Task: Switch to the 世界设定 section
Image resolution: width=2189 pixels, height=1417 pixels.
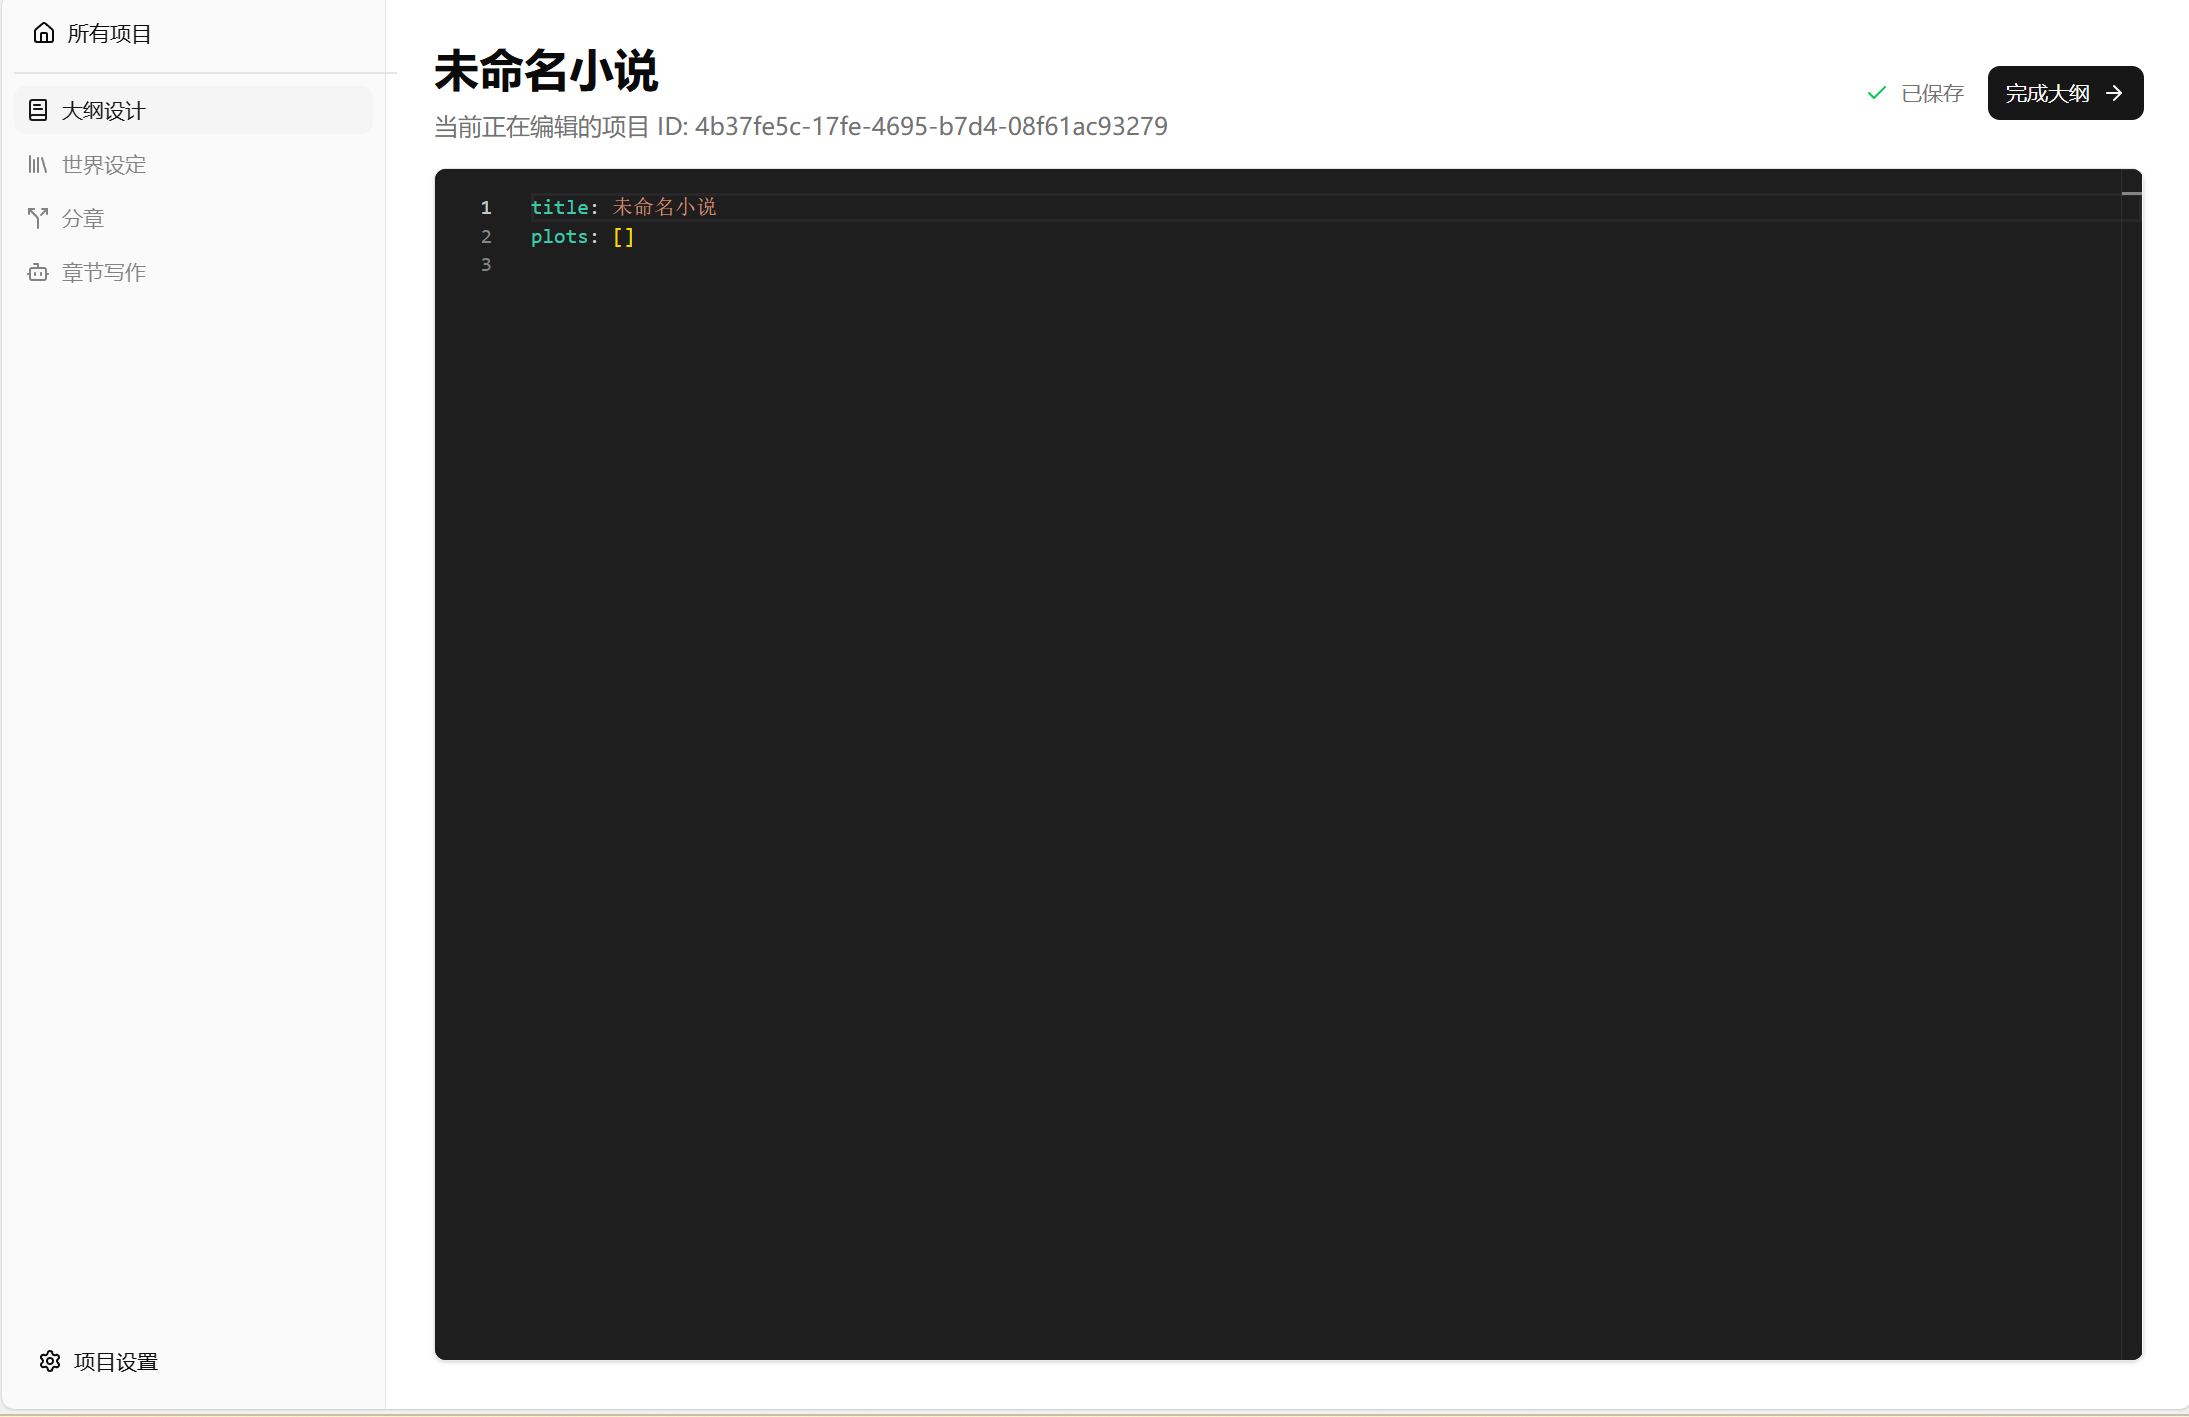Action: 103,164
